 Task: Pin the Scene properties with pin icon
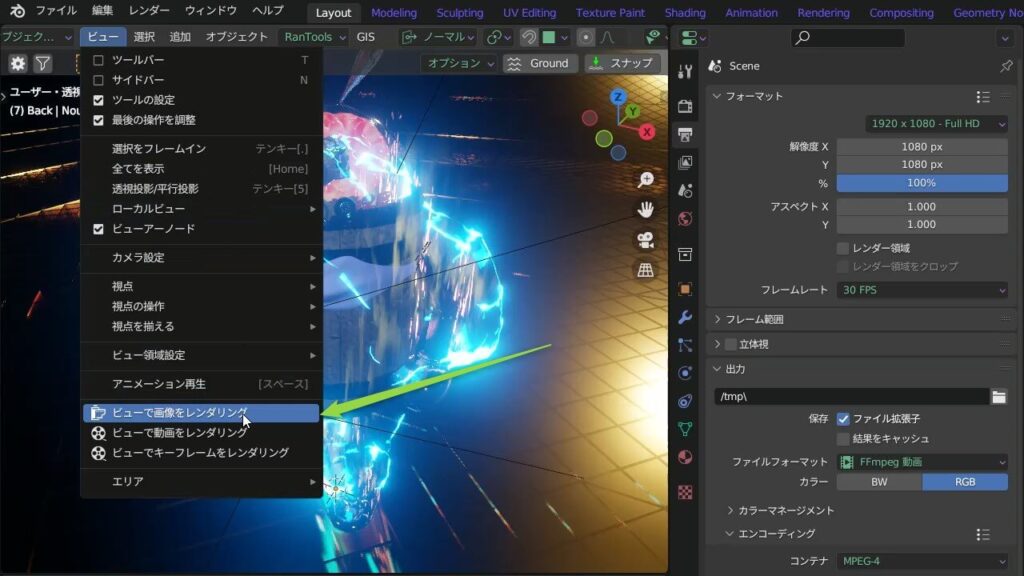coord(1006,66)
